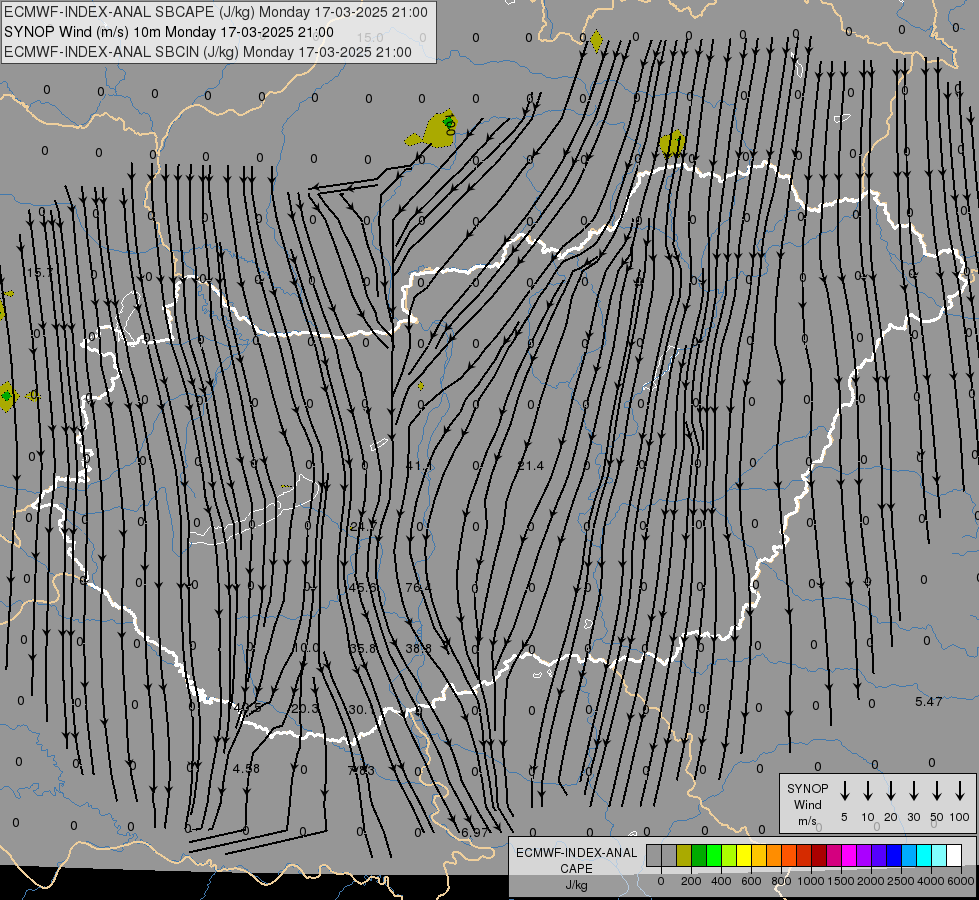979x900 pixels.
Task: Pick the pure yellow CAPE legend swatch
Action: [744, 855]
